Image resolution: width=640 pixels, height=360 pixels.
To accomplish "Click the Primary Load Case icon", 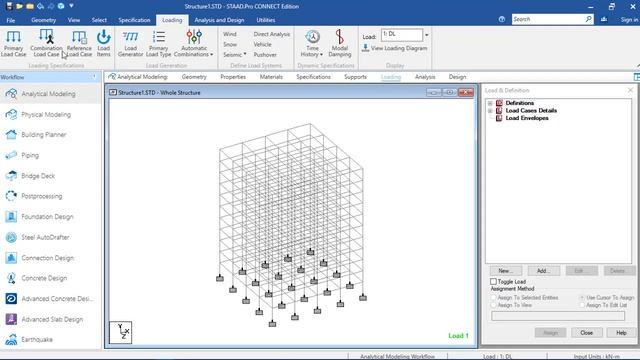I will click(x=13, y=43).
